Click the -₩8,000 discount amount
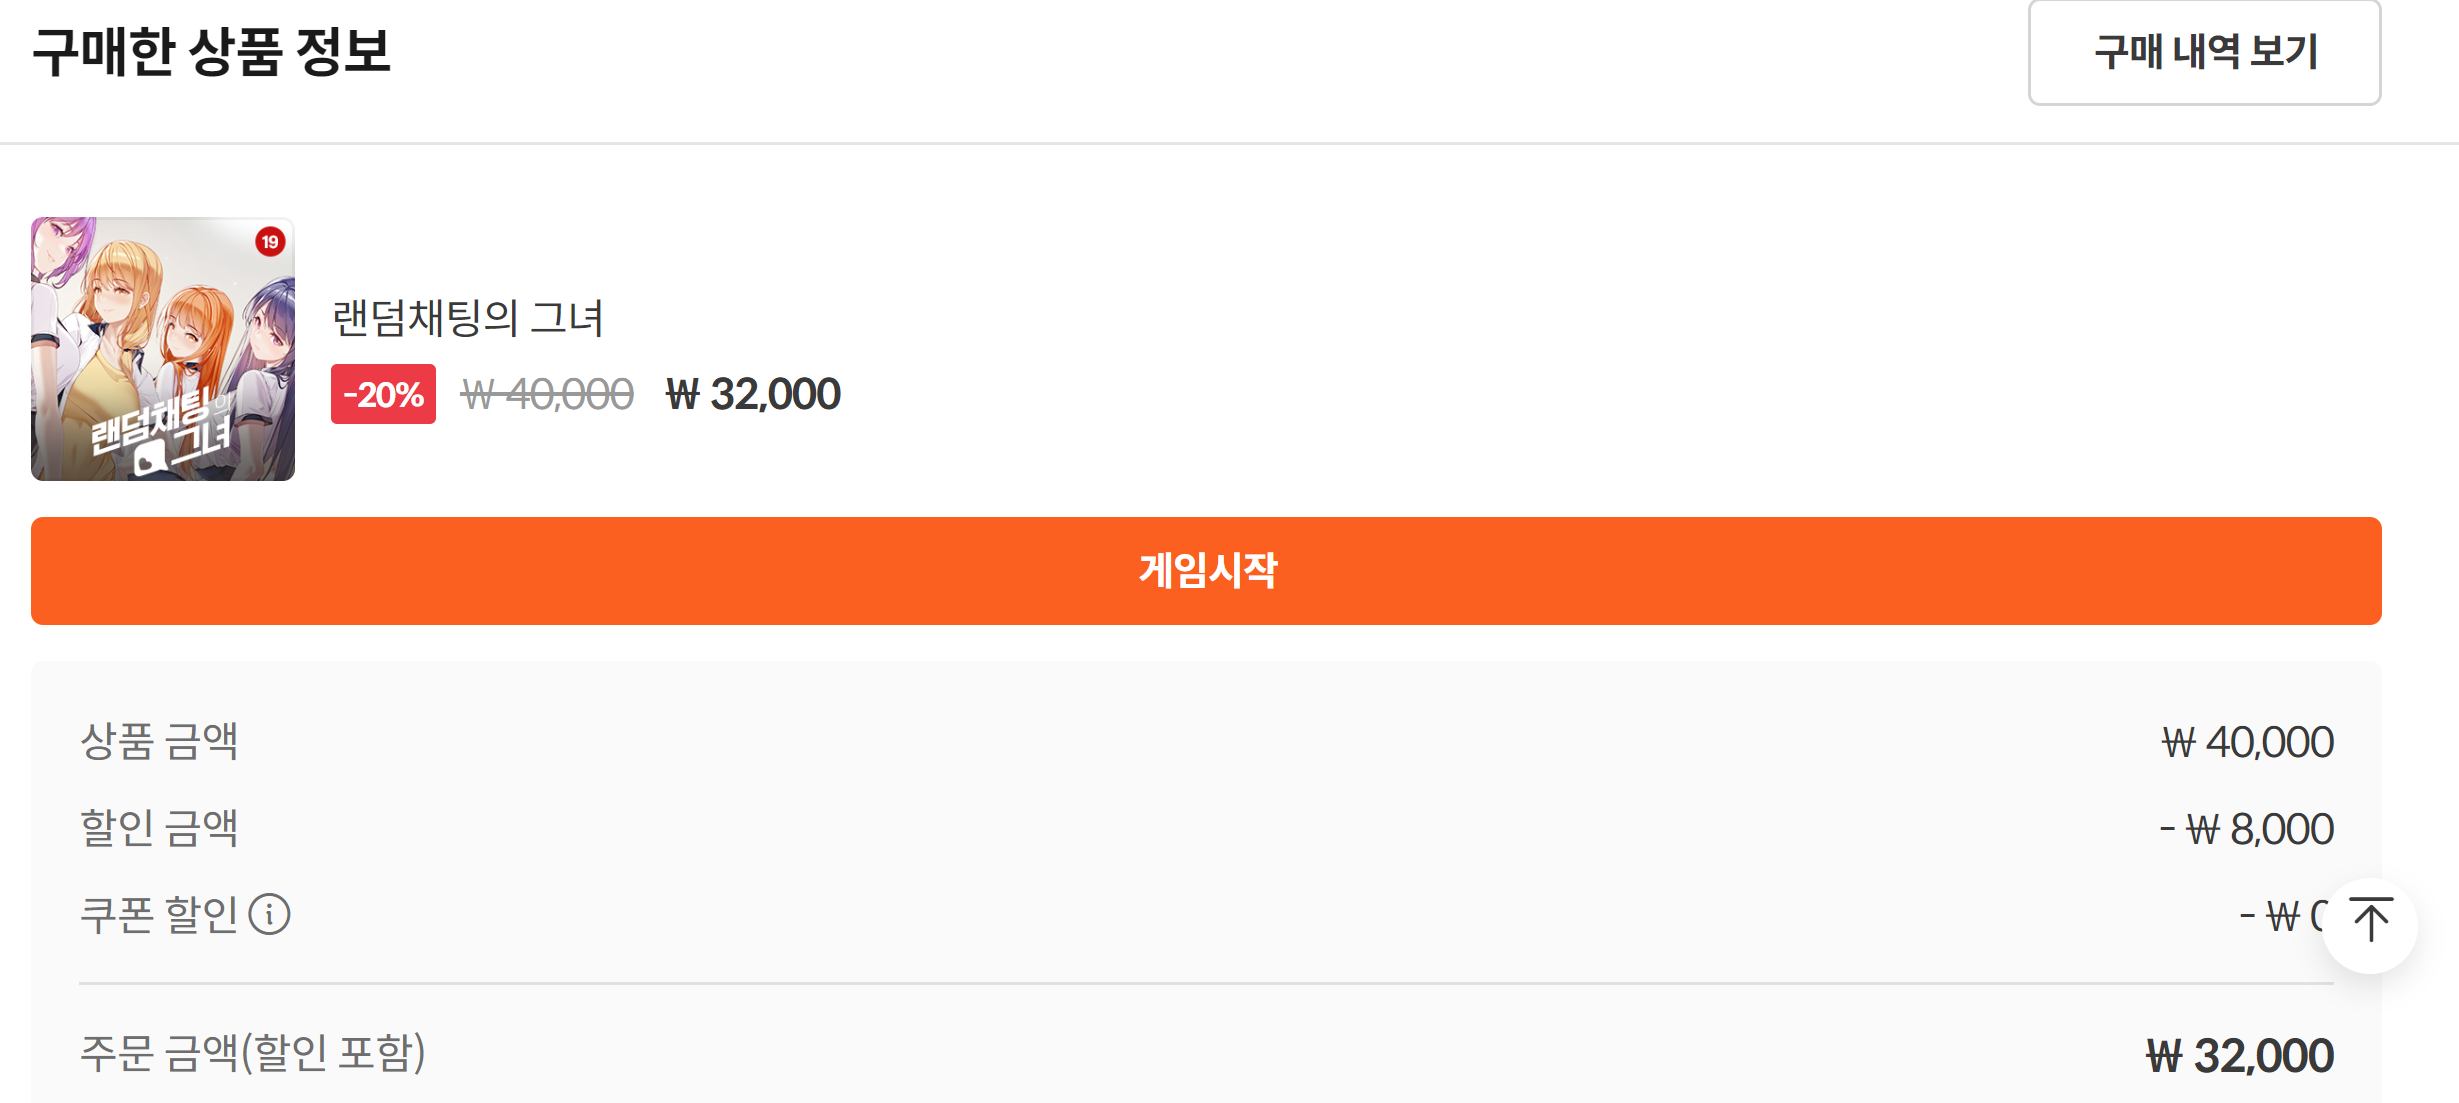This screenshot has height=1103, width=2459. 2247,829
